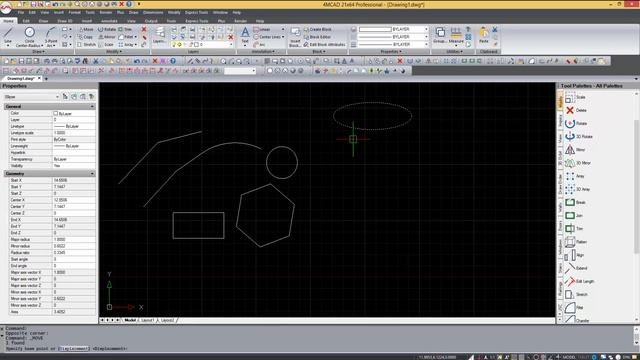
Task: Click the Fillet button in ribbon
Action: (126, 37)
